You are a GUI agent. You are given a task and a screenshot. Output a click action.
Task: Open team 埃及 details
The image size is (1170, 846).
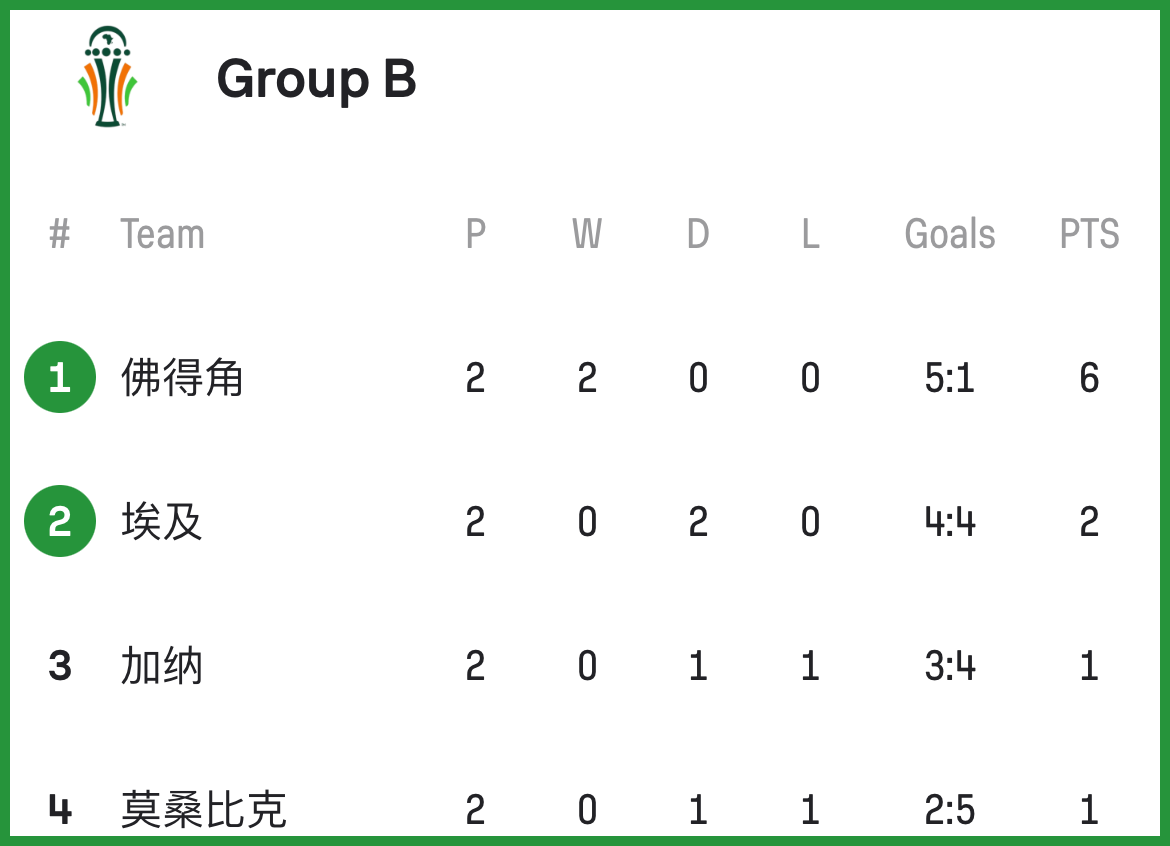[x=161, y=521]
